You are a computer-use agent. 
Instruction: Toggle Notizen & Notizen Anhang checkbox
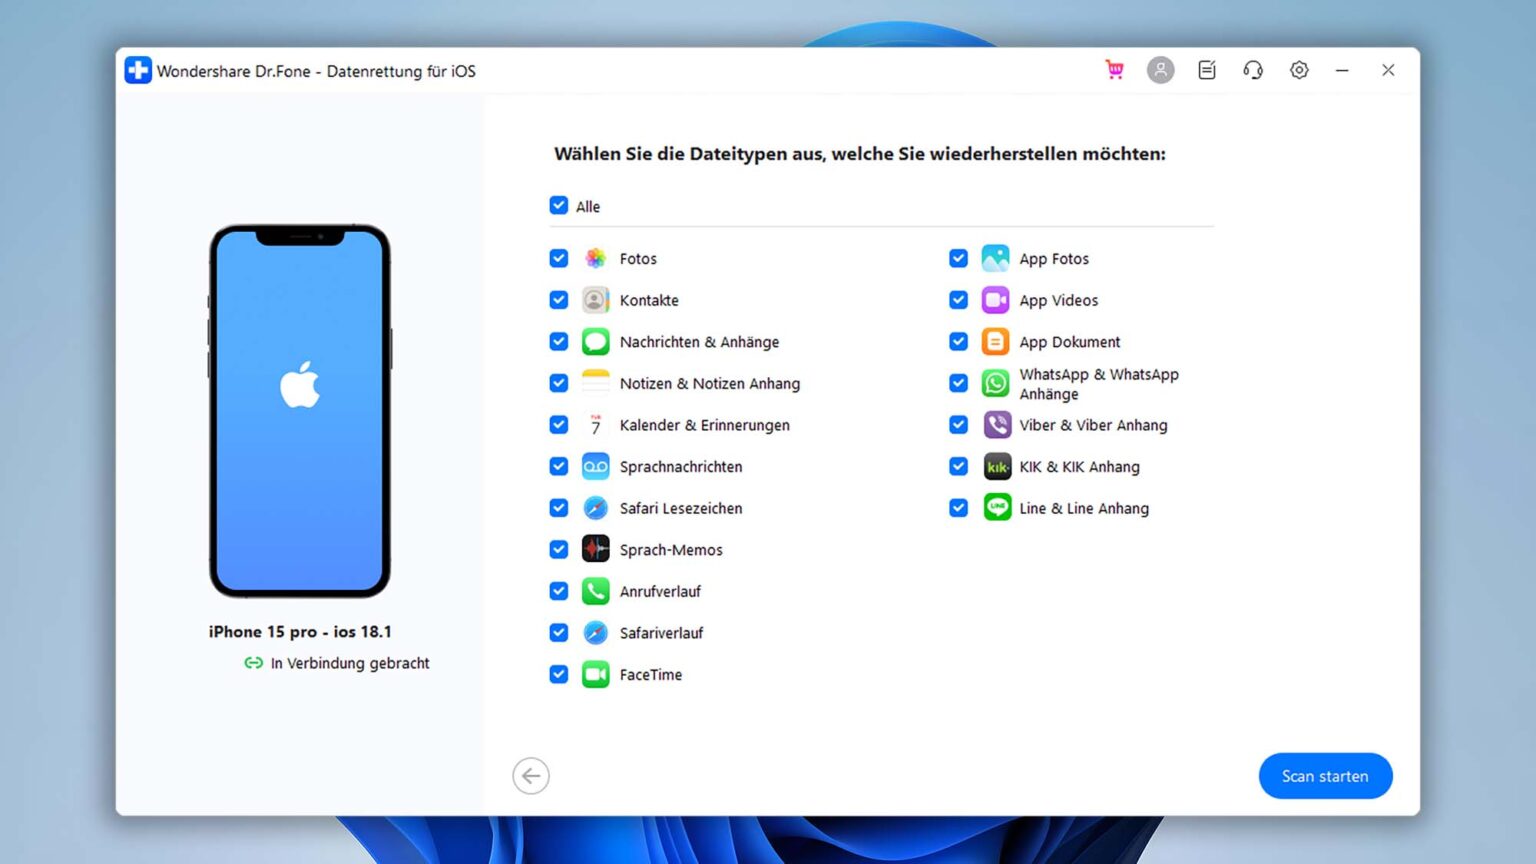pos(559,383)
